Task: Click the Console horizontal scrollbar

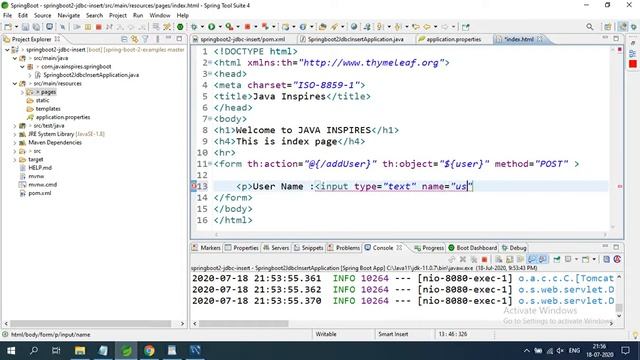Action: coord(243,323)
